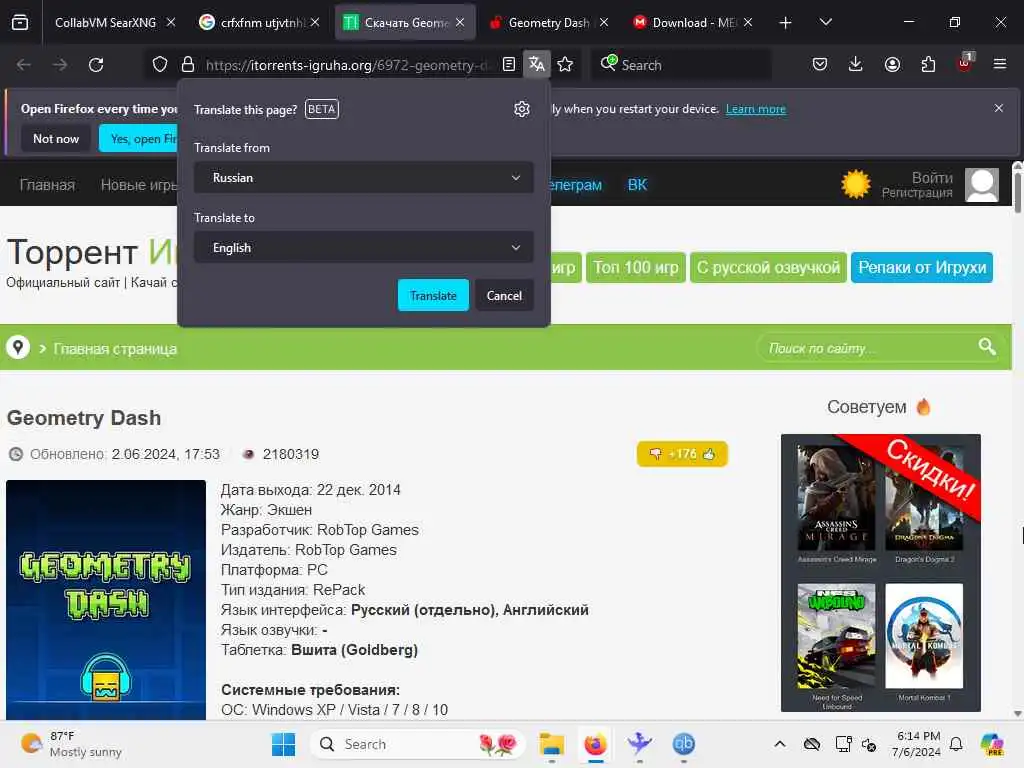Close the Скачать Geometry tab
This screenshot has height=768, width=1024.
(460, 23)
